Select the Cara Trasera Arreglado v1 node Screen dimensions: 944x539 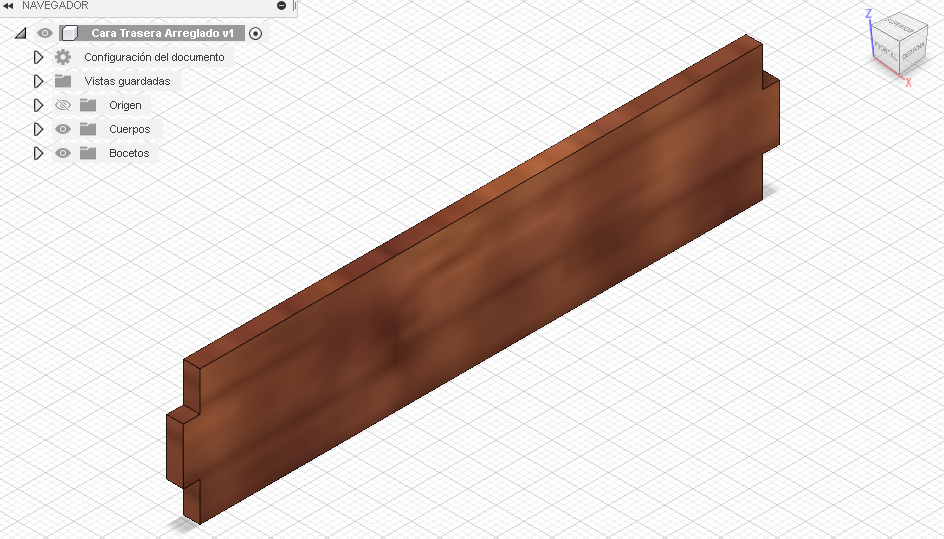[x=163, y=33]
